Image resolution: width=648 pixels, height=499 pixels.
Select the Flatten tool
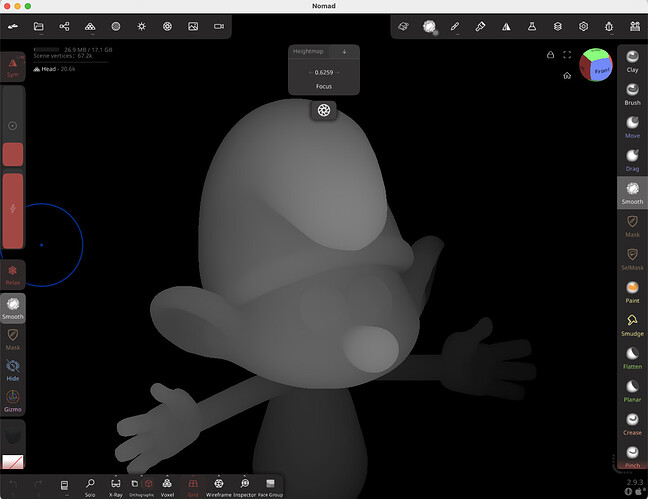coord(632,358)
